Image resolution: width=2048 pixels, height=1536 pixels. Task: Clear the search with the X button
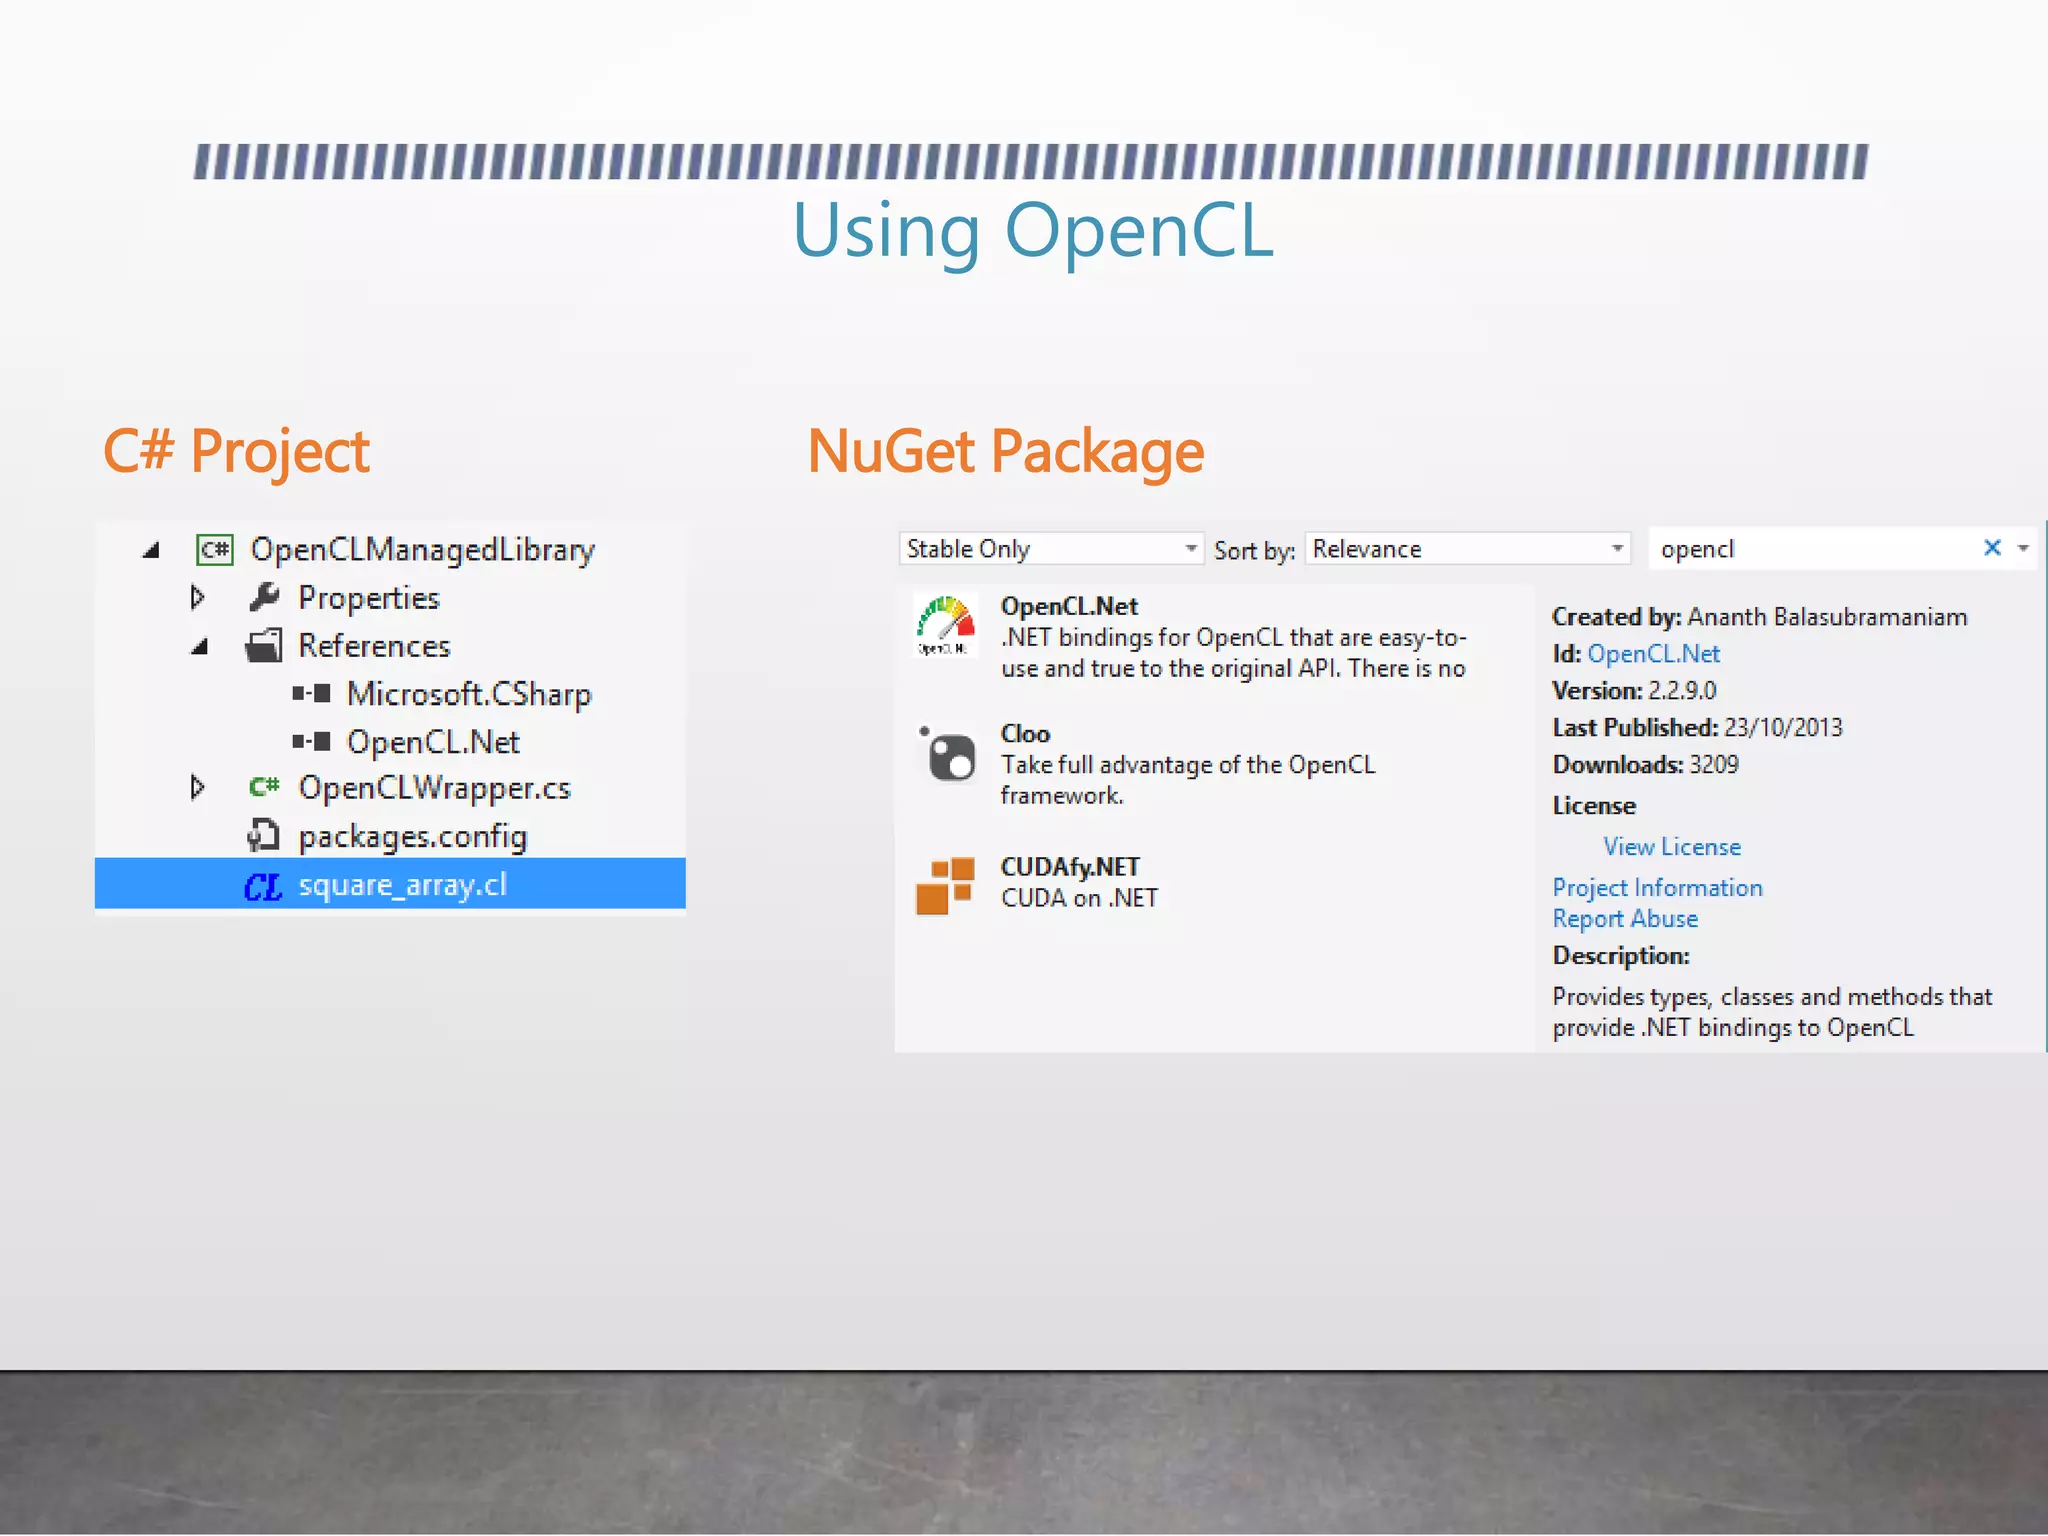pyautogui.click(x=1992, y=548)
